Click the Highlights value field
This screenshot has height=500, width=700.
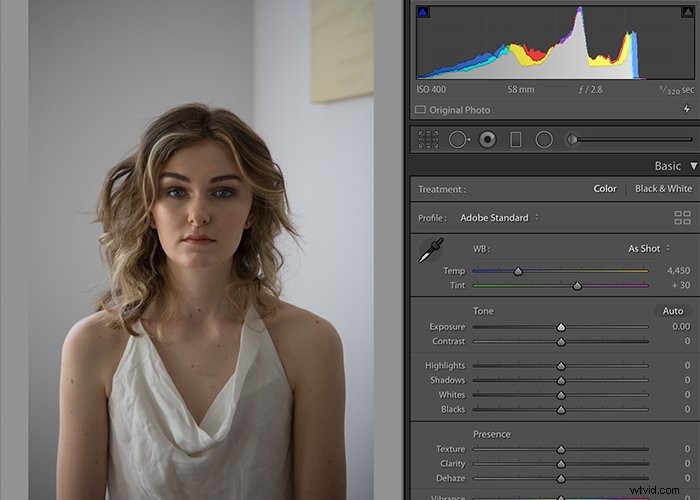688,365
